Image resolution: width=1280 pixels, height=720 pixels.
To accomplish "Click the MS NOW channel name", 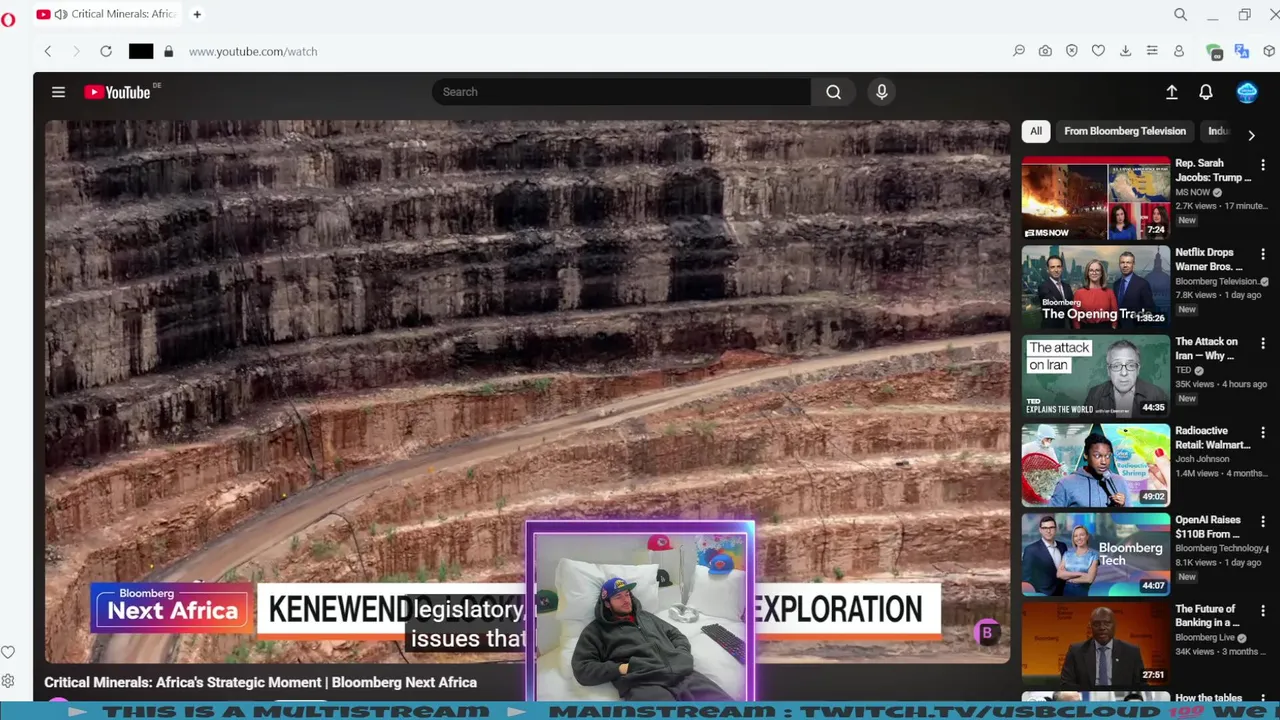I will coord(1193,192).
